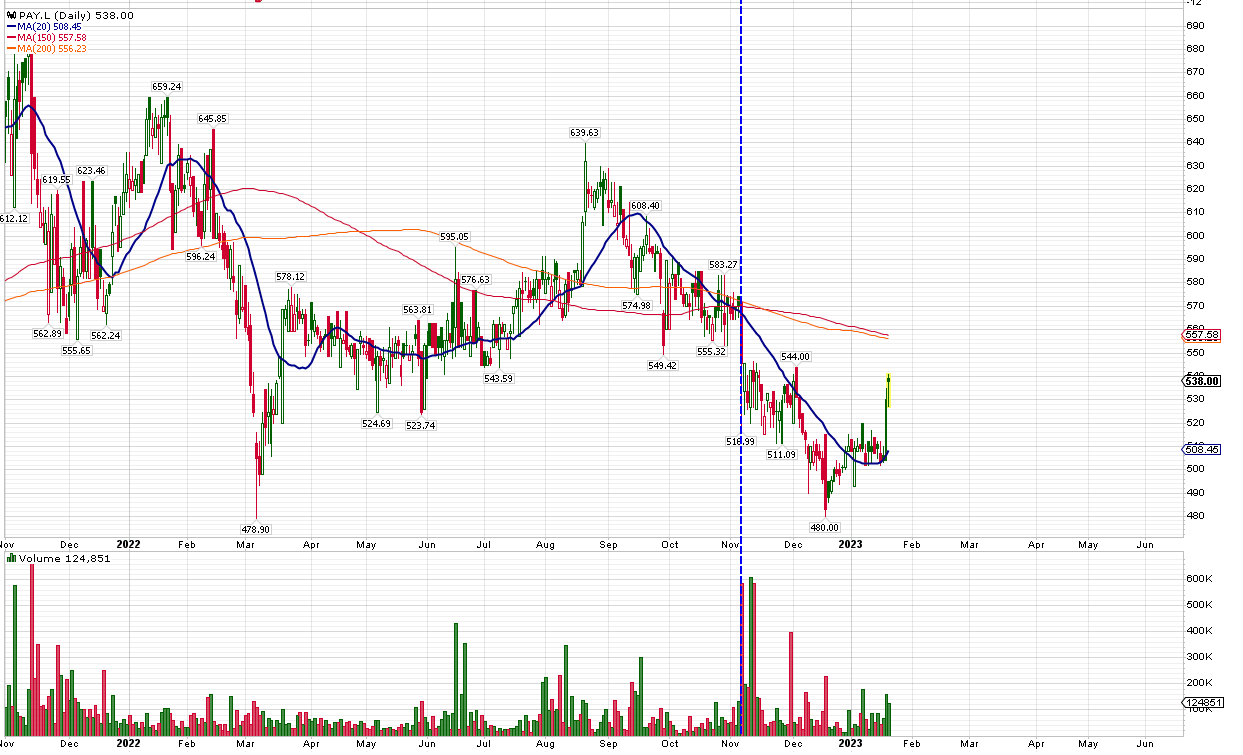Click the 124851 volume tag on right axis
This screenshot has height=755, width=1243.
(x=1203, y=703)
